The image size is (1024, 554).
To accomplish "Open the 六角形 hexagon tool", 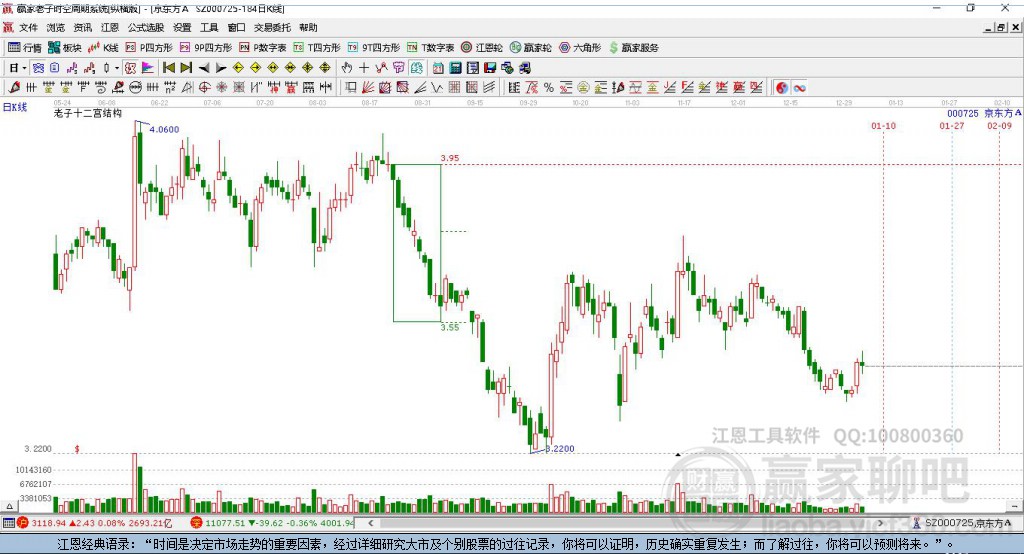I will [x=580, y=48].
